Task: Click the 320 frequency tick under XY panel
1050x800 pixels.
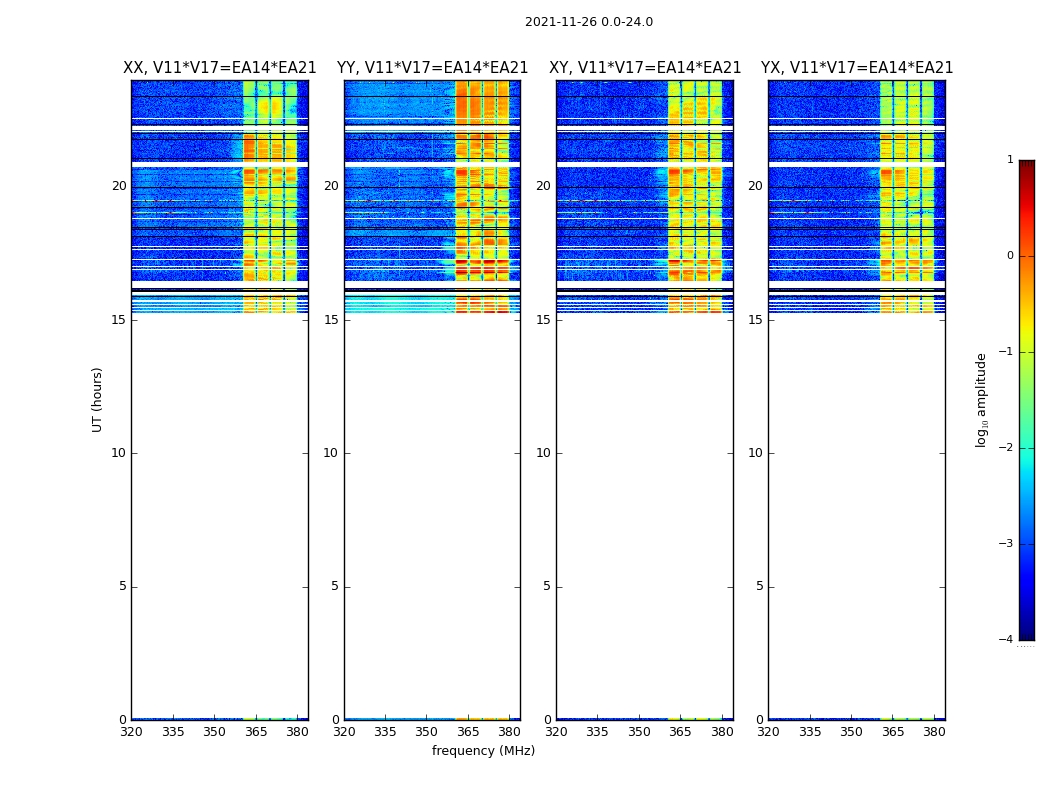Action: pos(556,732)
